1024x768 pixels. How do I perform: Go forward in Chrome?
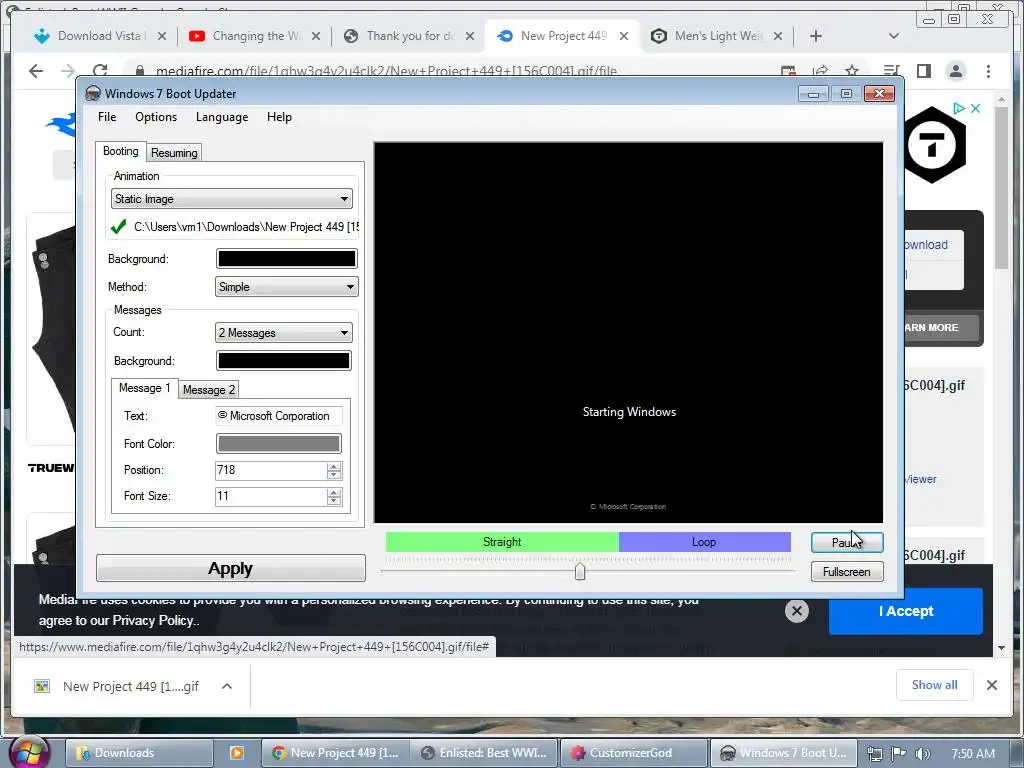pyautogui.click(x=68, y=71)
